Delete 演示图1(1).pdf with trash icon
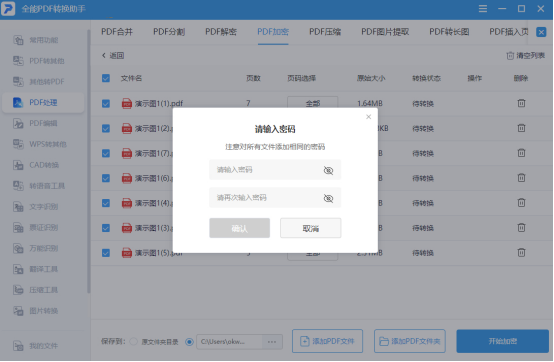 coord(521,103)
